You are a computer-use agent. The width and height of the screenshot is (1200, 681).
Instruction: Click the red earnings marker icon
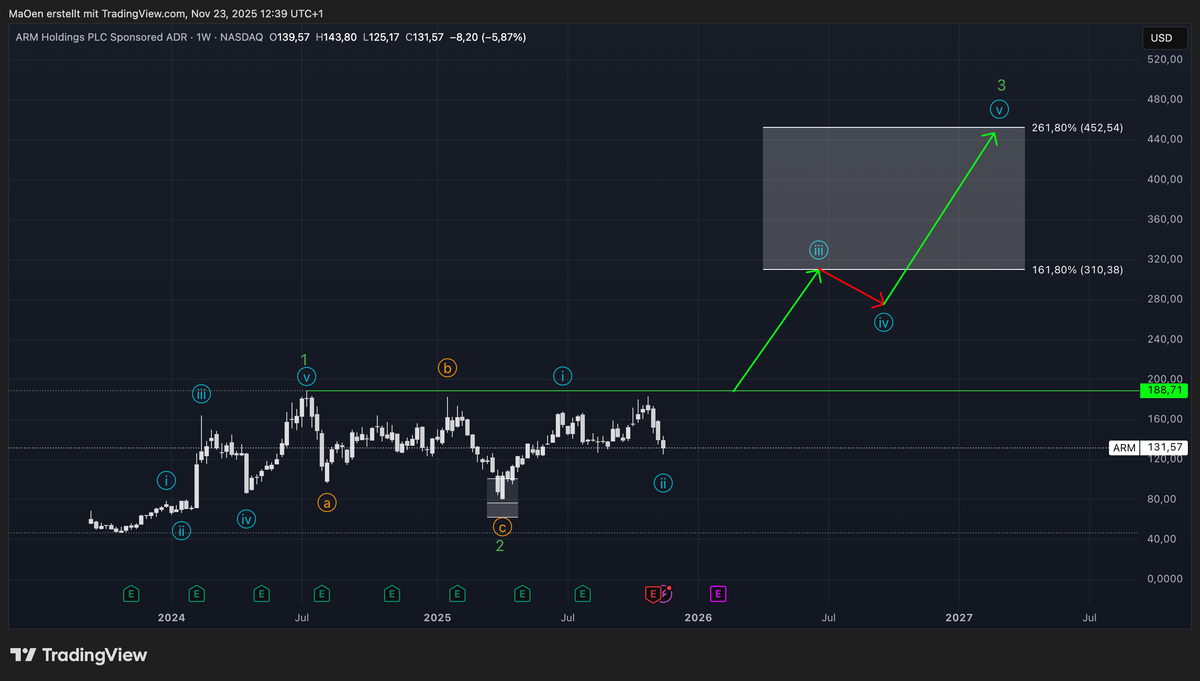[x=652, y=594]
